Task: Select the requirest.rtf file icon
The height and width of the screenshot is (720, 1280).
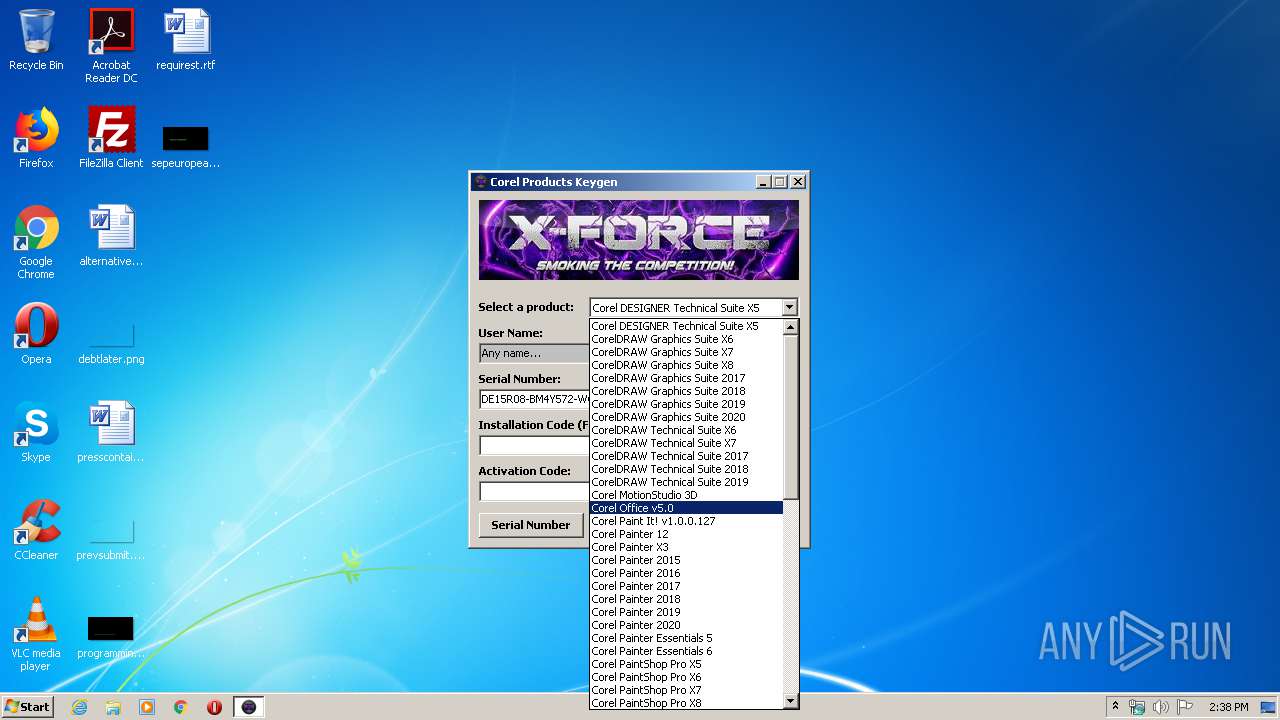Action: pos(186,40)
